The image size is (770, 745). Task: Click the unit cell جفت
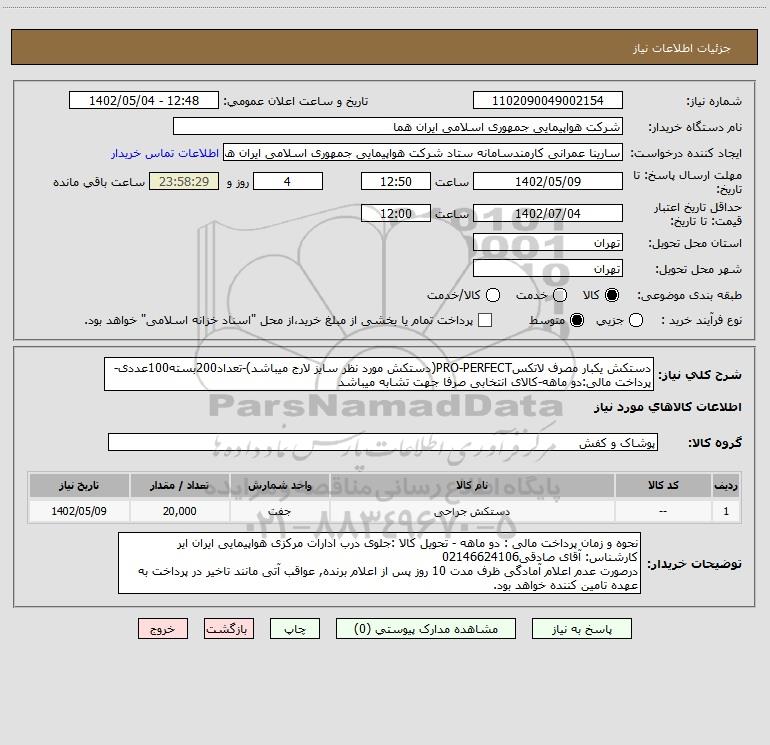click(279, 511)
